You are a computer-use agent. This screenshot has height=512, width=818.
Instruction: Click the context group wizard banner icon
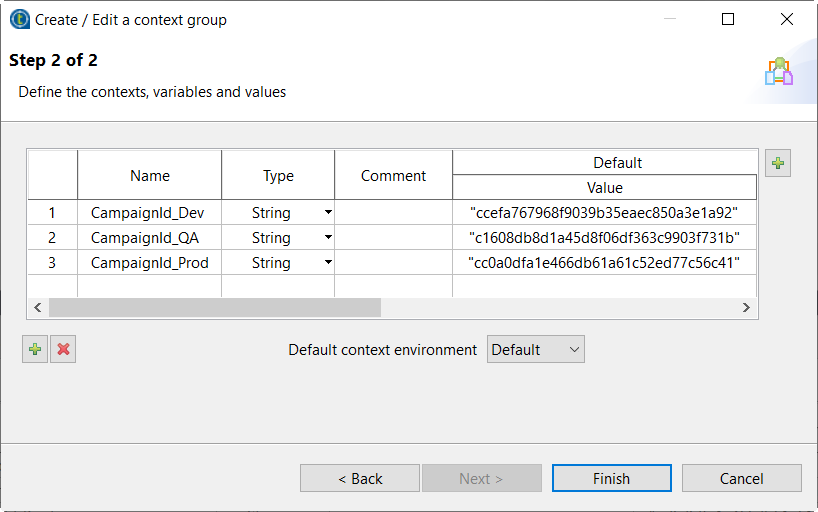(x=778, y=72)
